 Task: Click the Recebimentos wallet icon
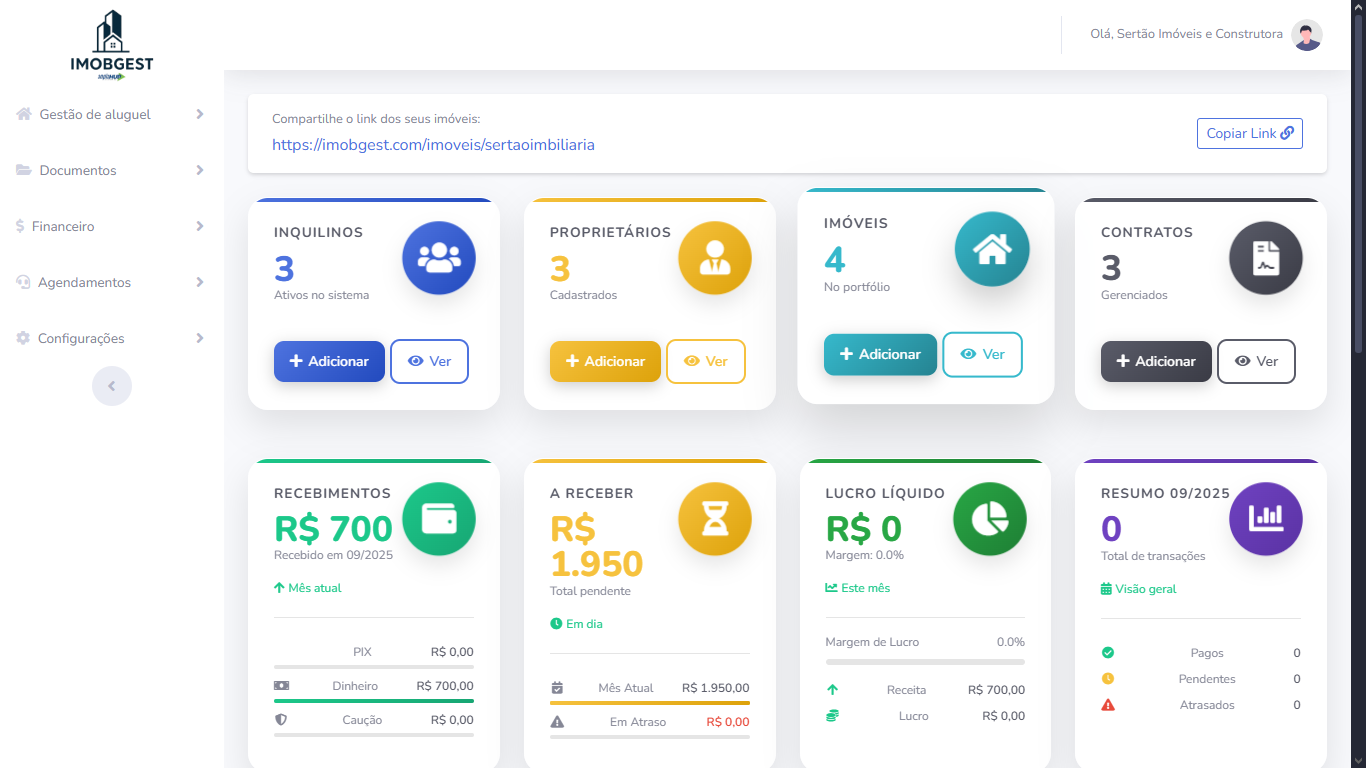pos(439,519)
